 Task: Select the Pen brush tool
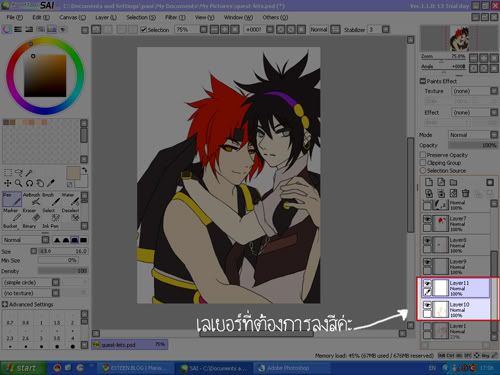[12, 199]
